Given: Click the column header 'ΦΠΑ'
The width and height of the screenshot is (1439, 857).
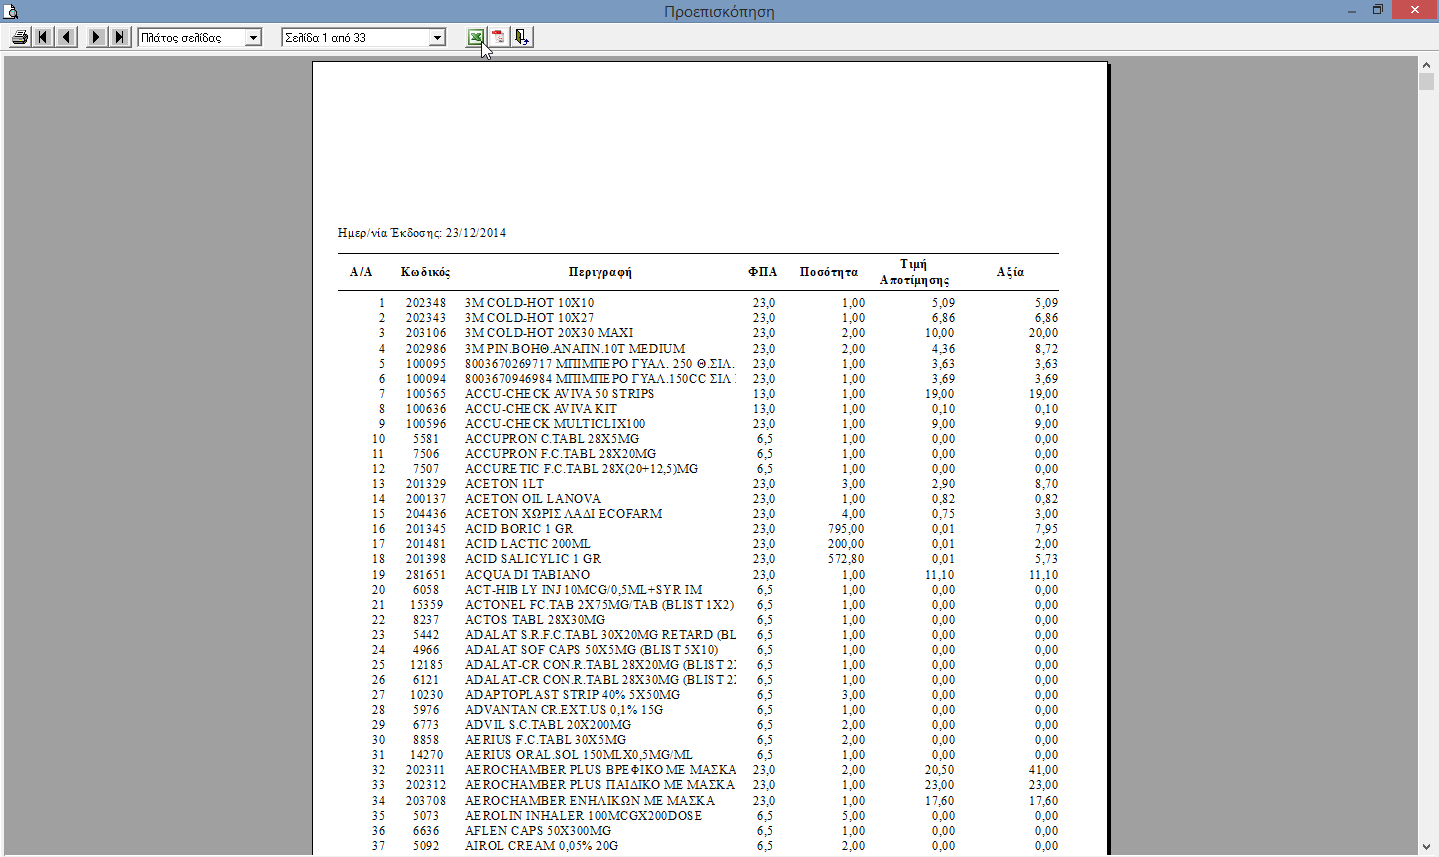Looking at the screenshot, I should click(x=762, y=272).
